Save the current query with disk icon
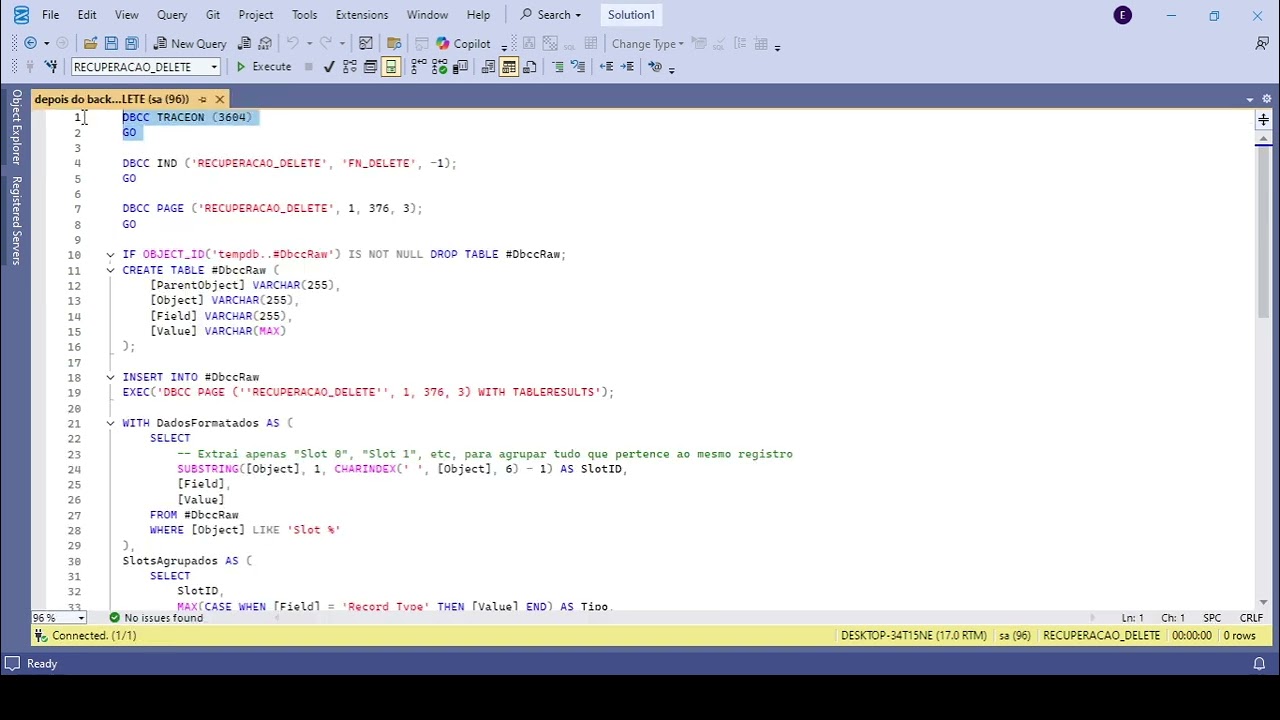This screenshot has width=1280, height=720. coord(111,43)
